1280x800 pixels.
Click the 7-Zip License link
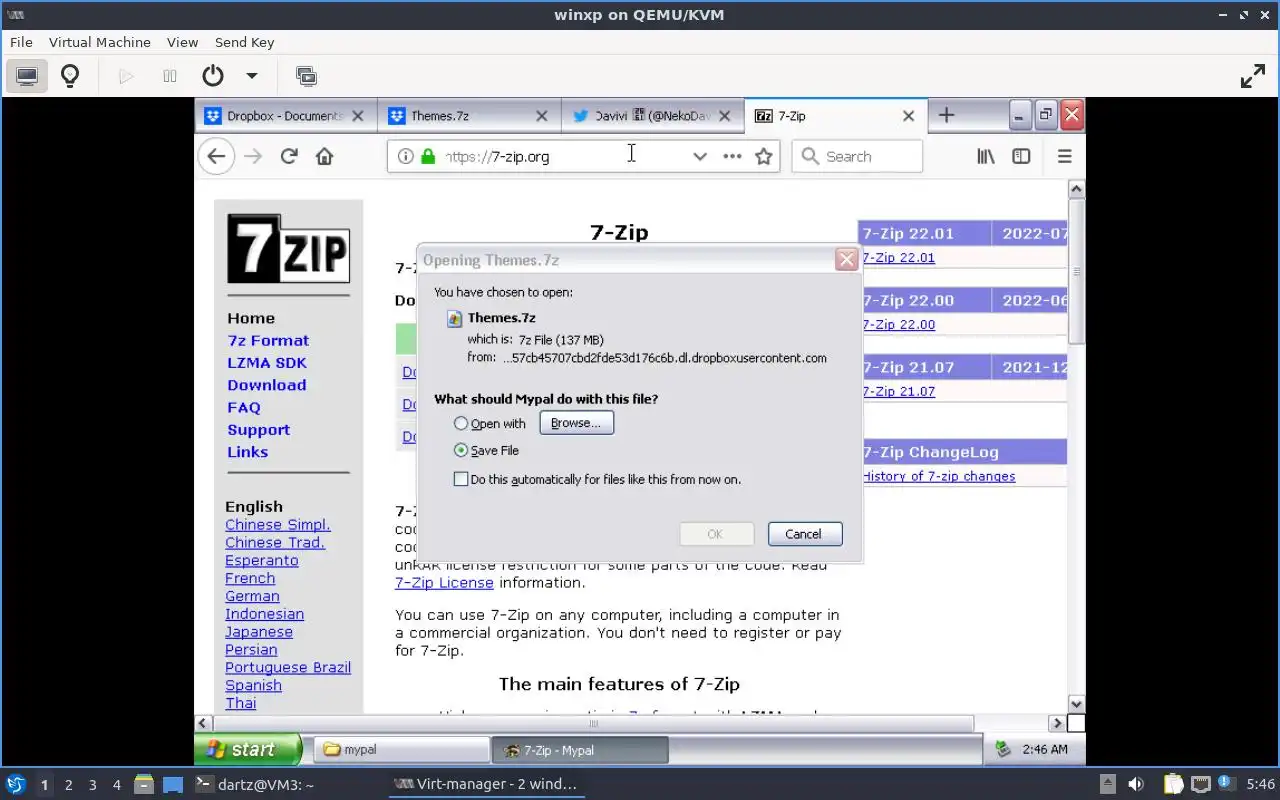click(x=444, y=583)
